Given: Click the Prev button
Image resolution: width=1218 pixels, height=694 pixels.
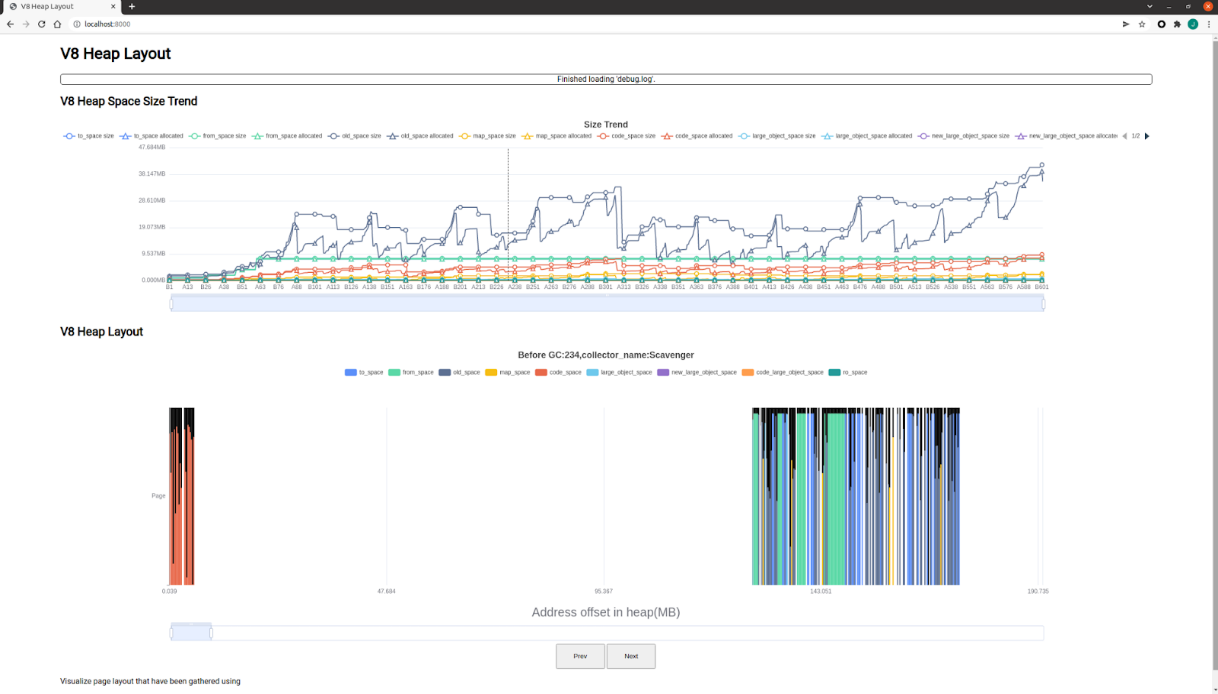Looking at the screenshot, I should (x=580, y=656).
